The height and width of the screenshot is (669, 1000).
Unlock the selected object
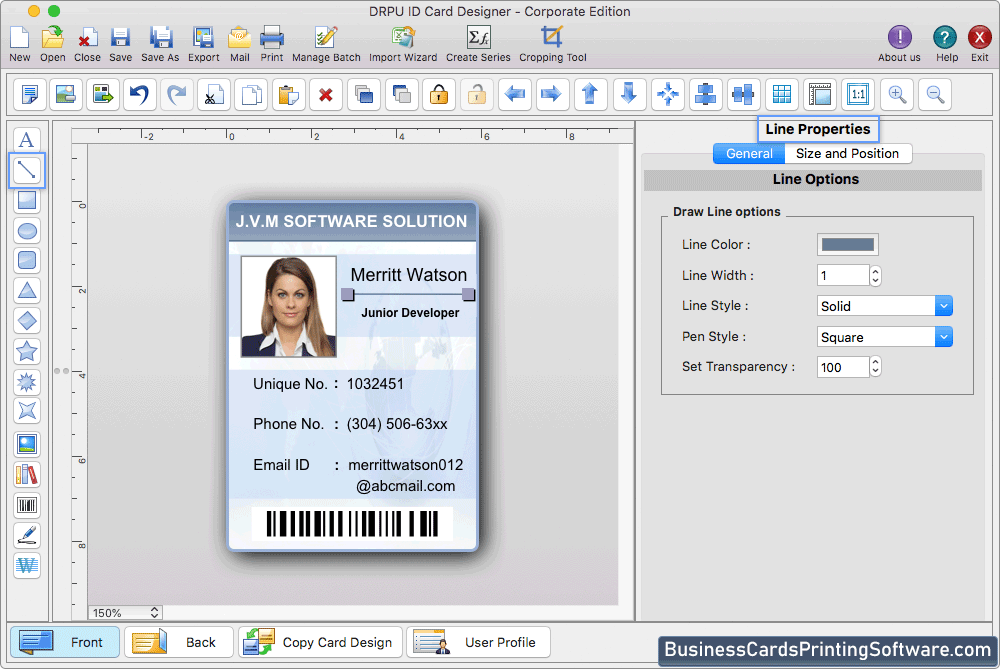[x=476, y=95]
